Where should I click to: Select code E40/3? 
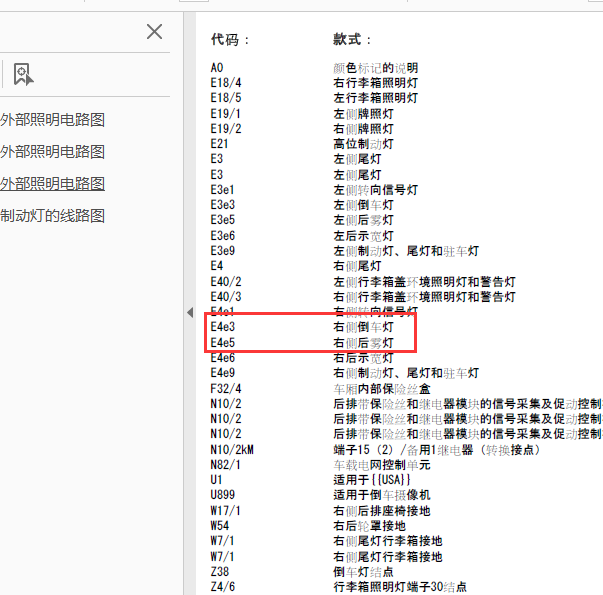click(x=226, y=297)
